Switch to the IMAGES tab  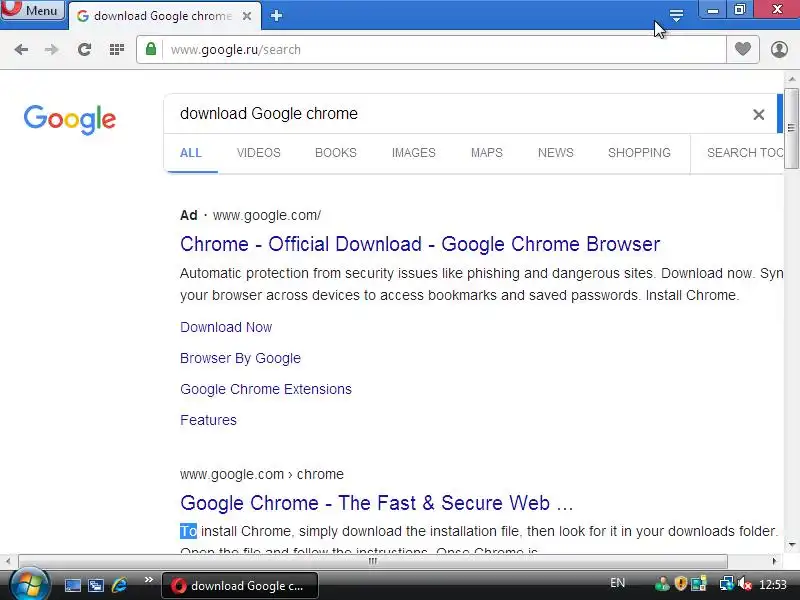tap(414, 153)
